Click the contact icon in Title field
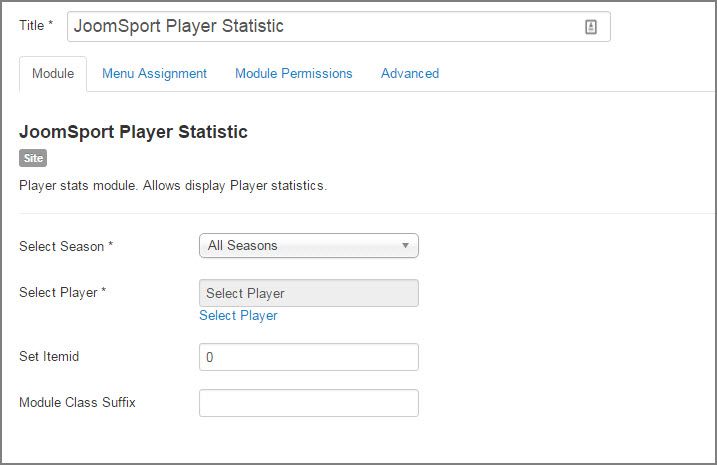Screen dimensions: 717x465 point(590,27)
